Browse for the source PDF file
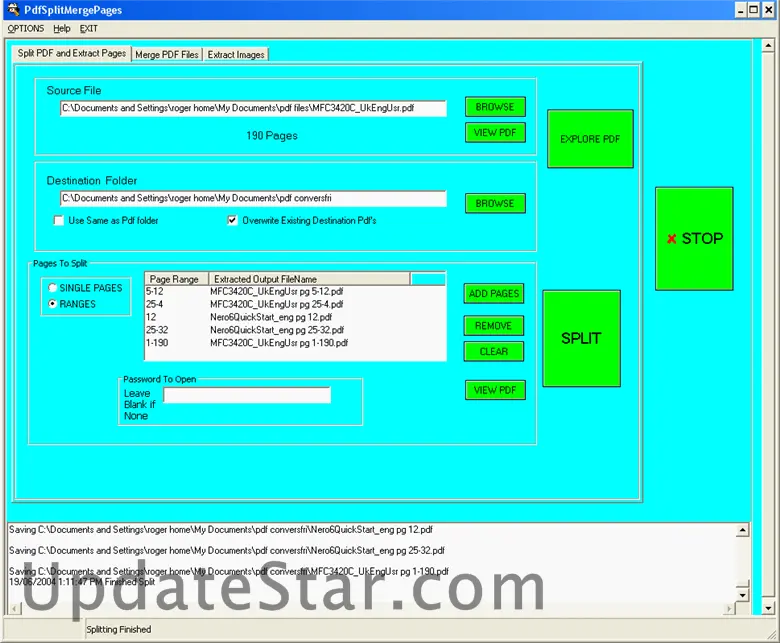This screenshot has width=780, height=643. [x=495, y=107]
